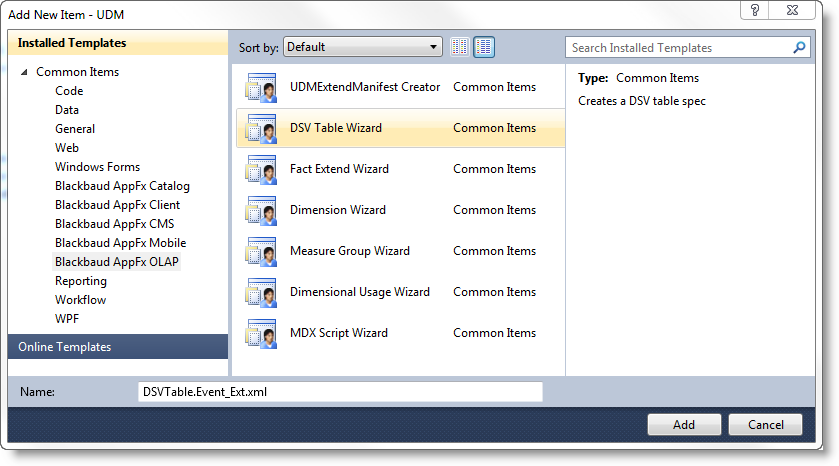839x466 pixels.
Task: Click the Name input field
Action: point(340,392)
